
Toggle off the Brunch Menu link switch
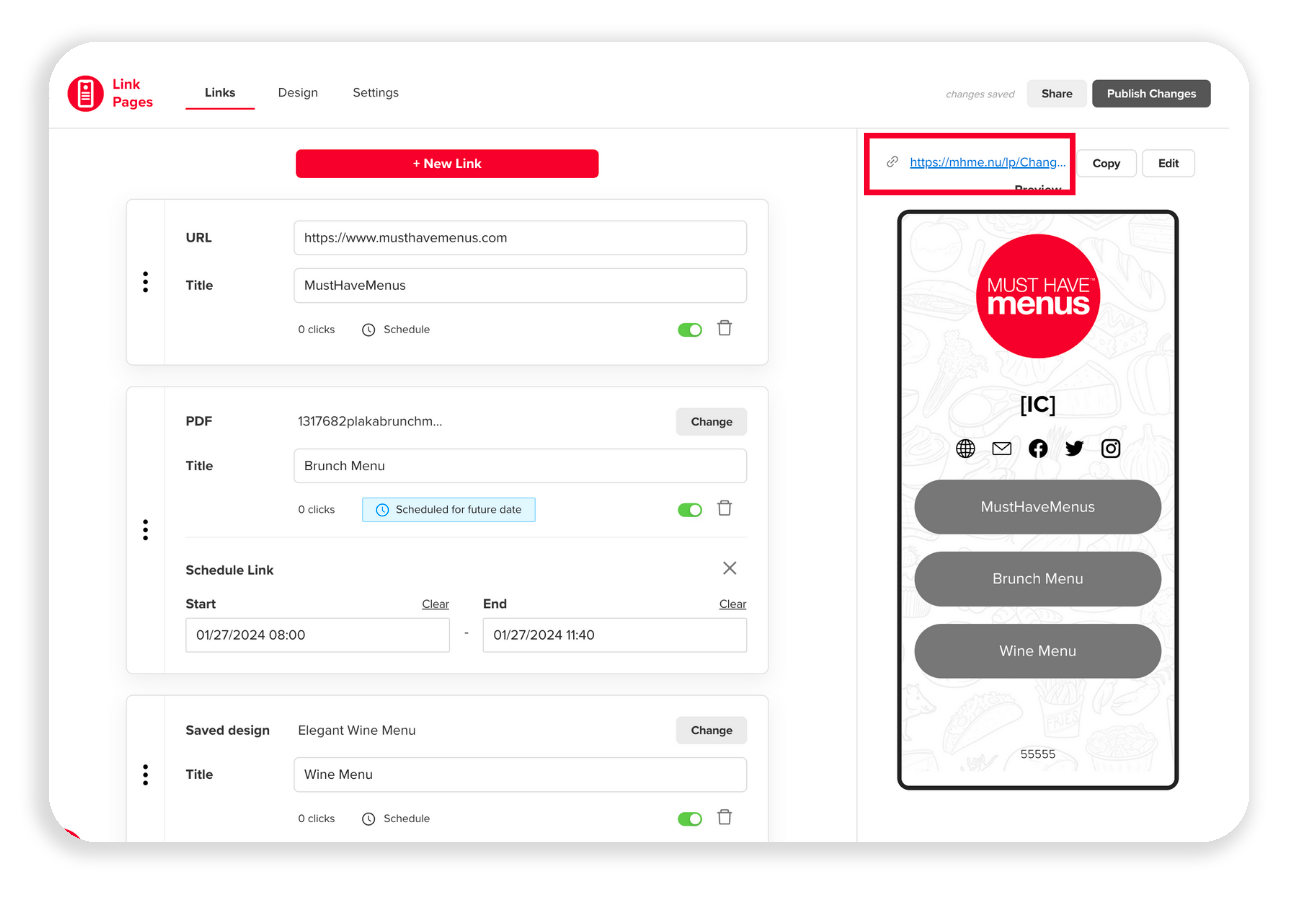point(690,509)
